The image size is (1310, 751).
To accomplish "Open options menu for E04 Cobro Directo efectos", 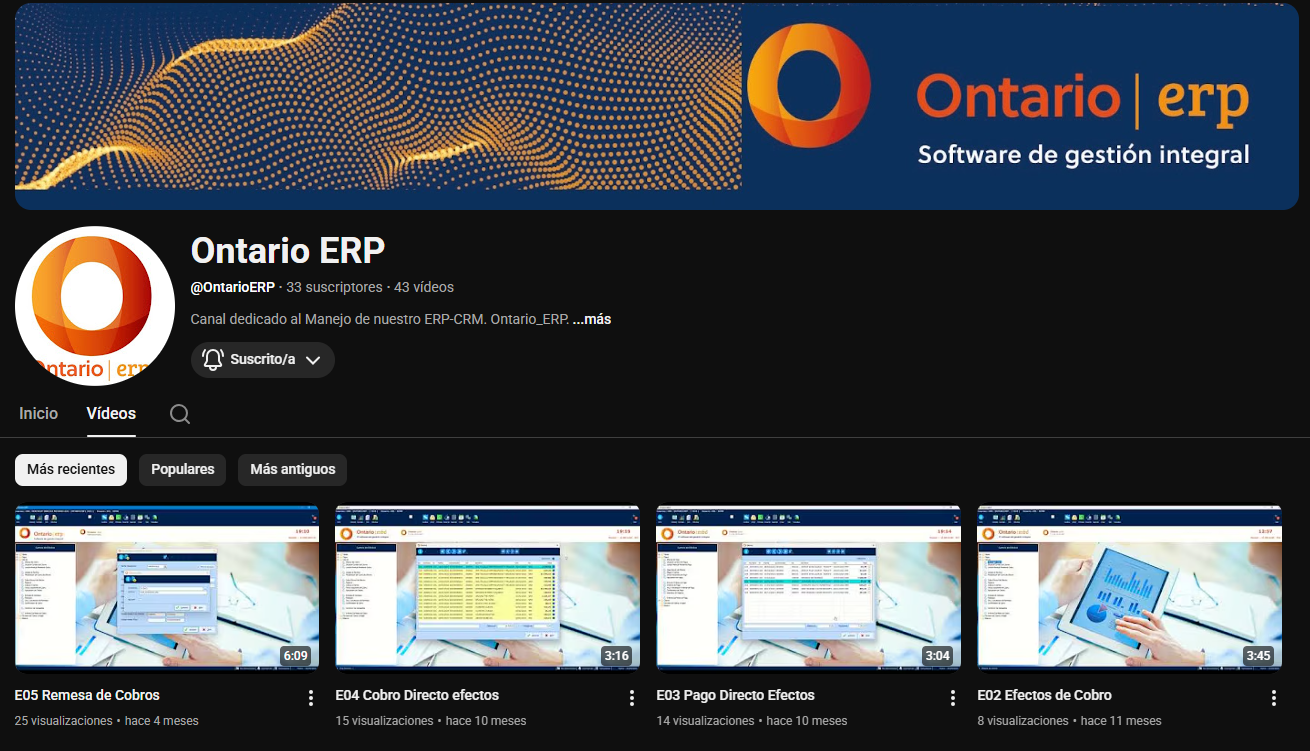I will point(632,698).
